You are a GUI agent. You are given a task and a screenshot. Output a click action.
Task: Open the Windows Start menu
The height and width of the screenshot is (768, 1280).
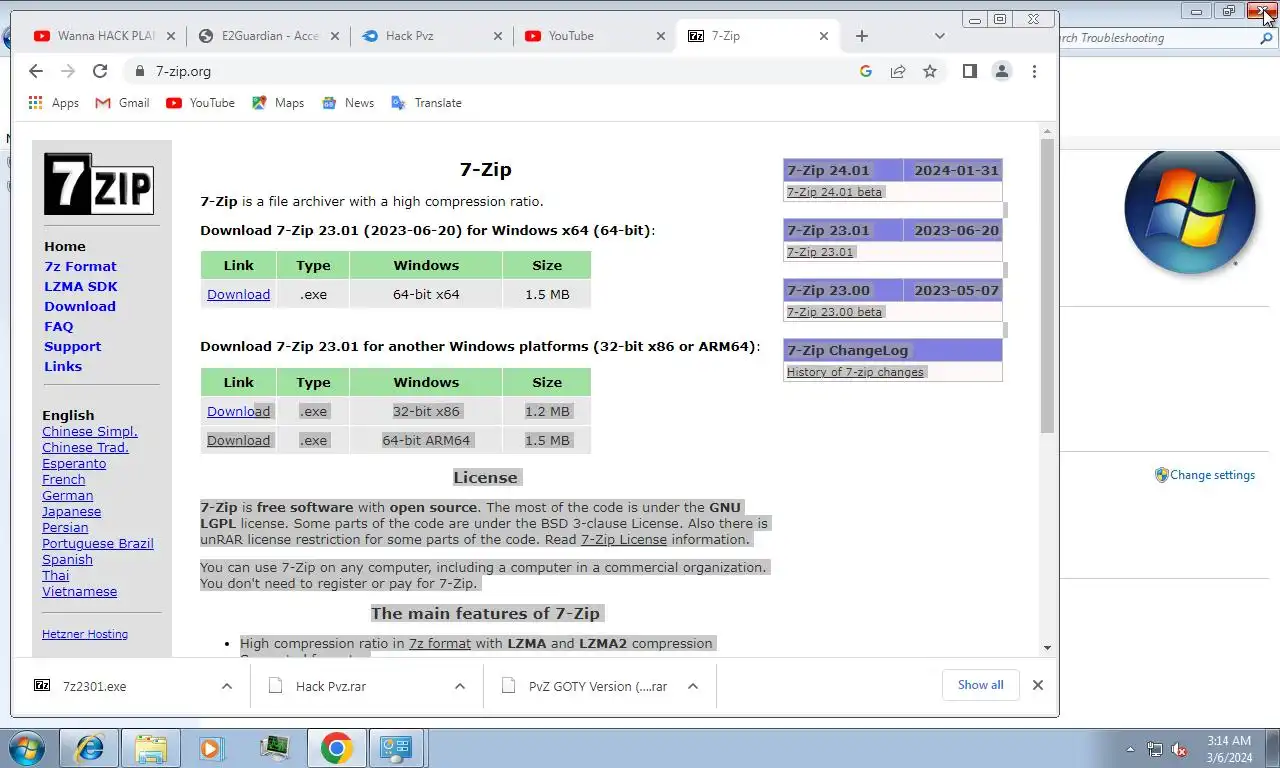[x=25, y=748]
